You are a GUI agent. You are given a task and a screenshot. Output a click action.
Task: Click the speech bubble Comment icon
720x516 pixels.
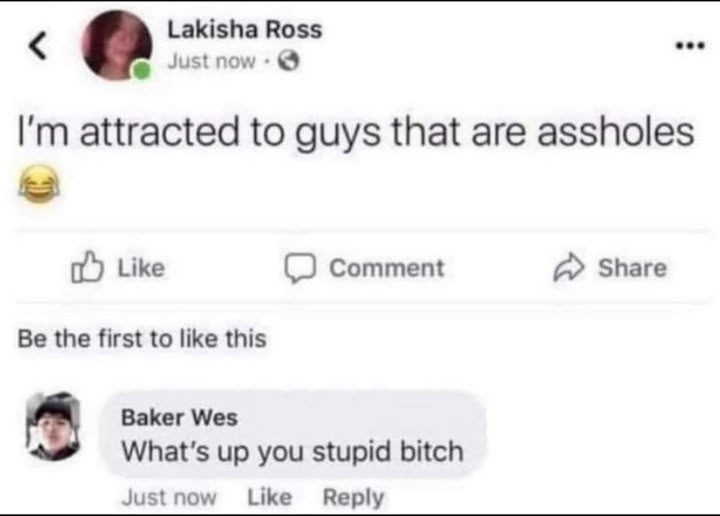[x=299, y=268]
